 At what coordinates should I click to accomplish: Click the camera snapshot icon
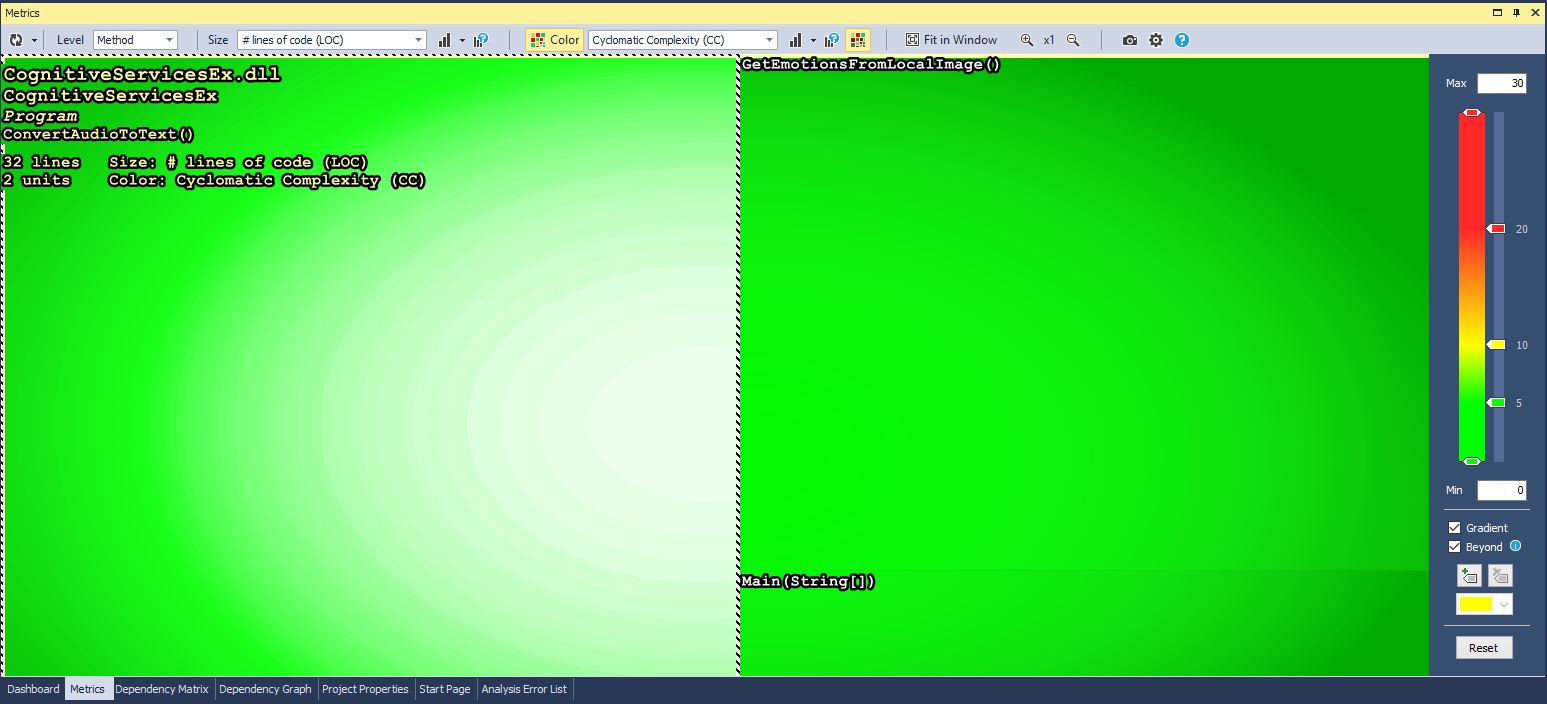point(1130,40)
